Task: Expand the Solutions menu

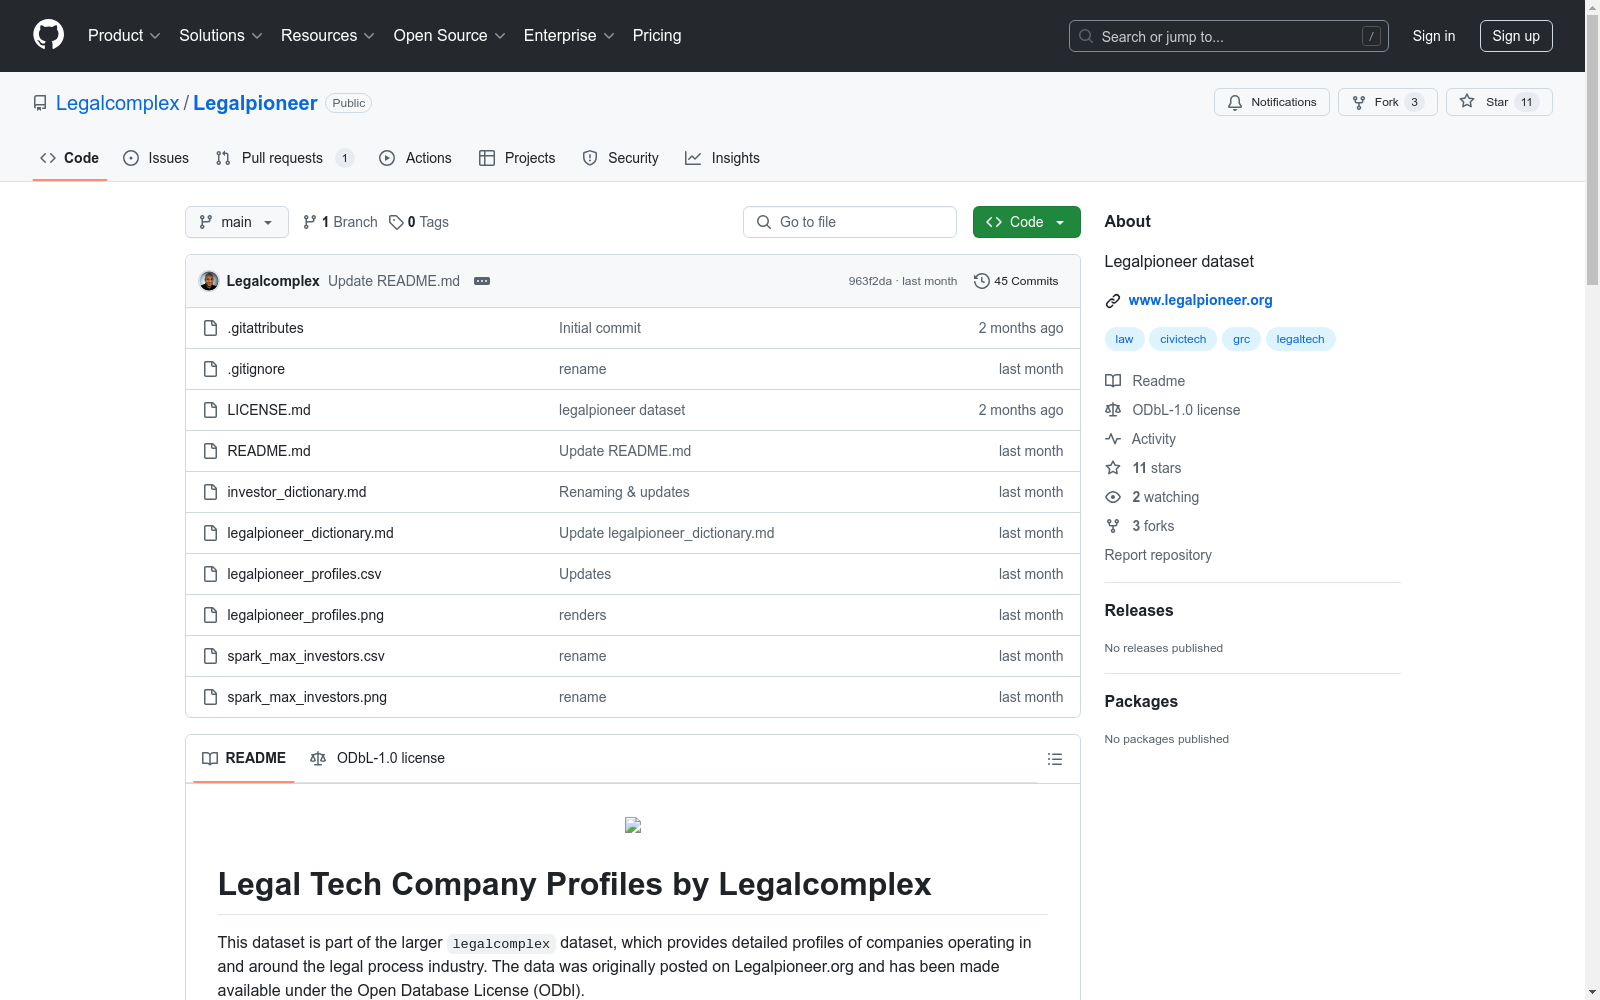Action: tap(221, 36)
